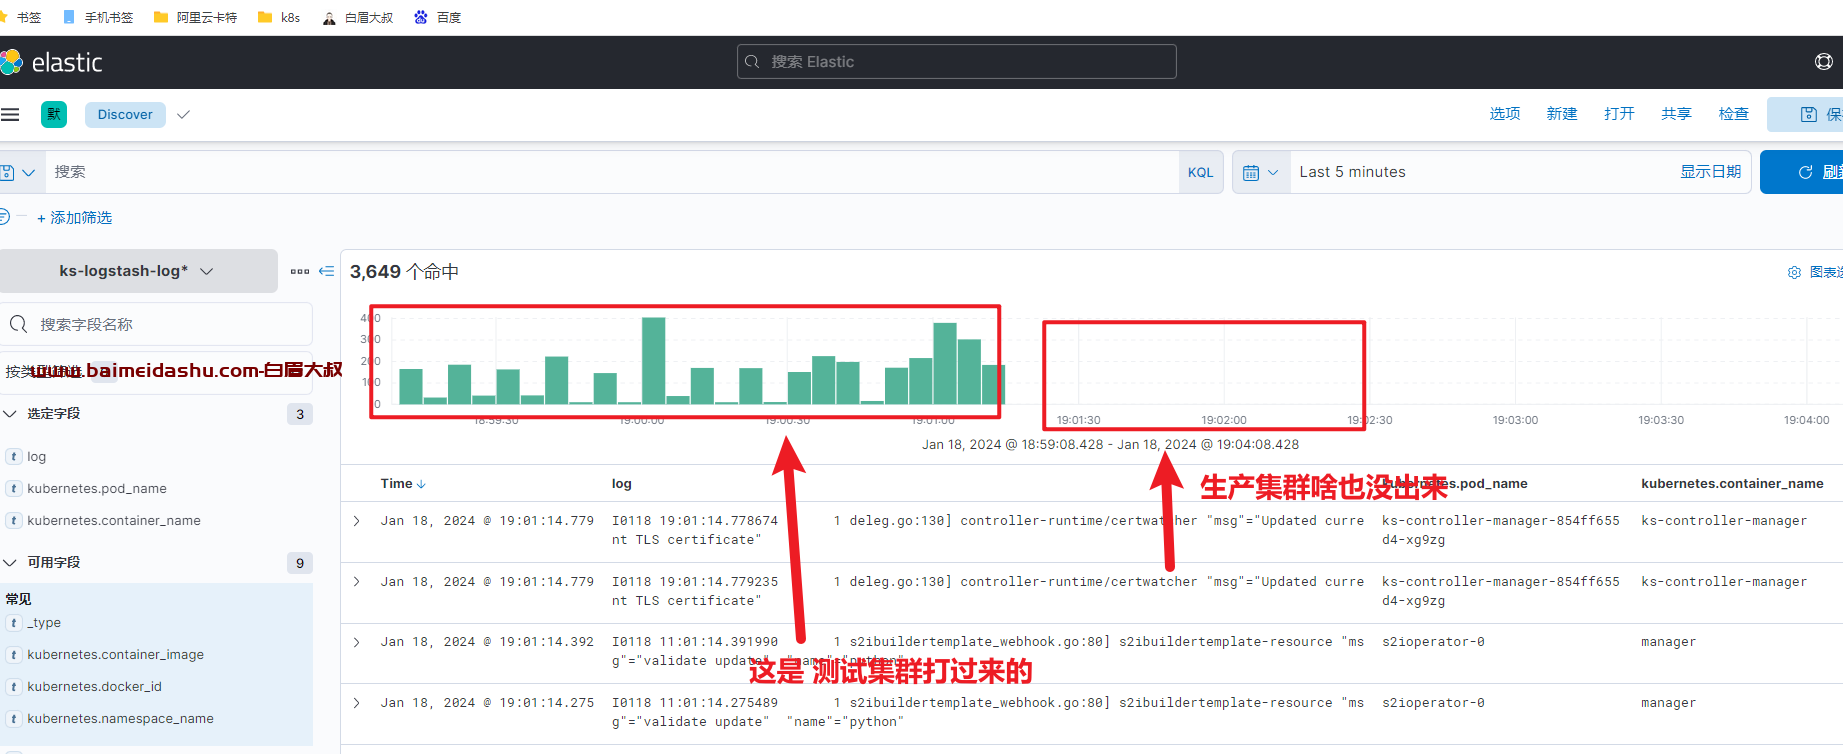Select kubernetes.namespace_name available field
1843x754 pixels.
point(120,718)
